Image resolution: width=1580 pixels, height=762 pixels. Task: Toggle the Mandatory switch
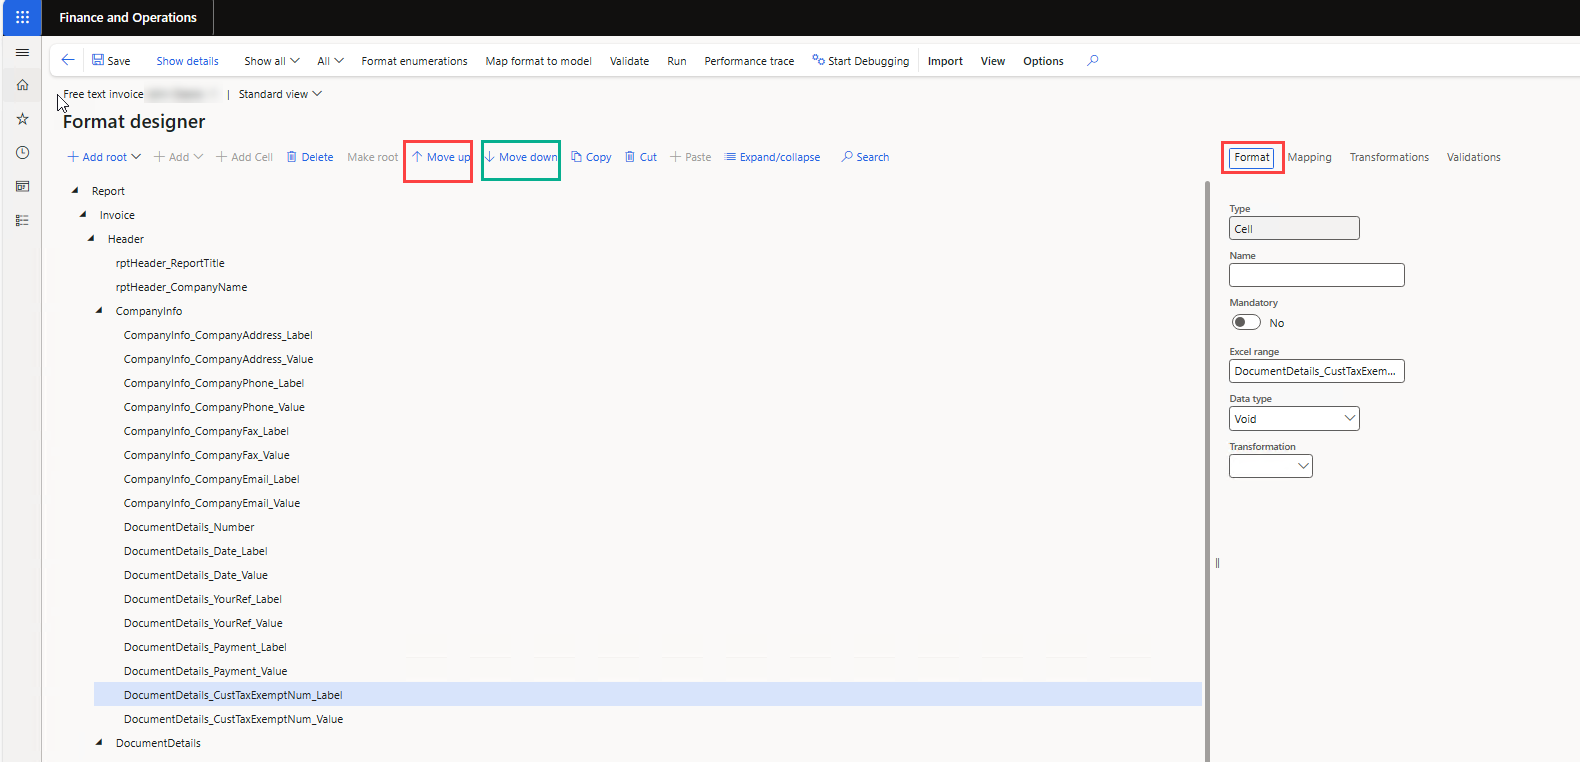[1246, 322]
